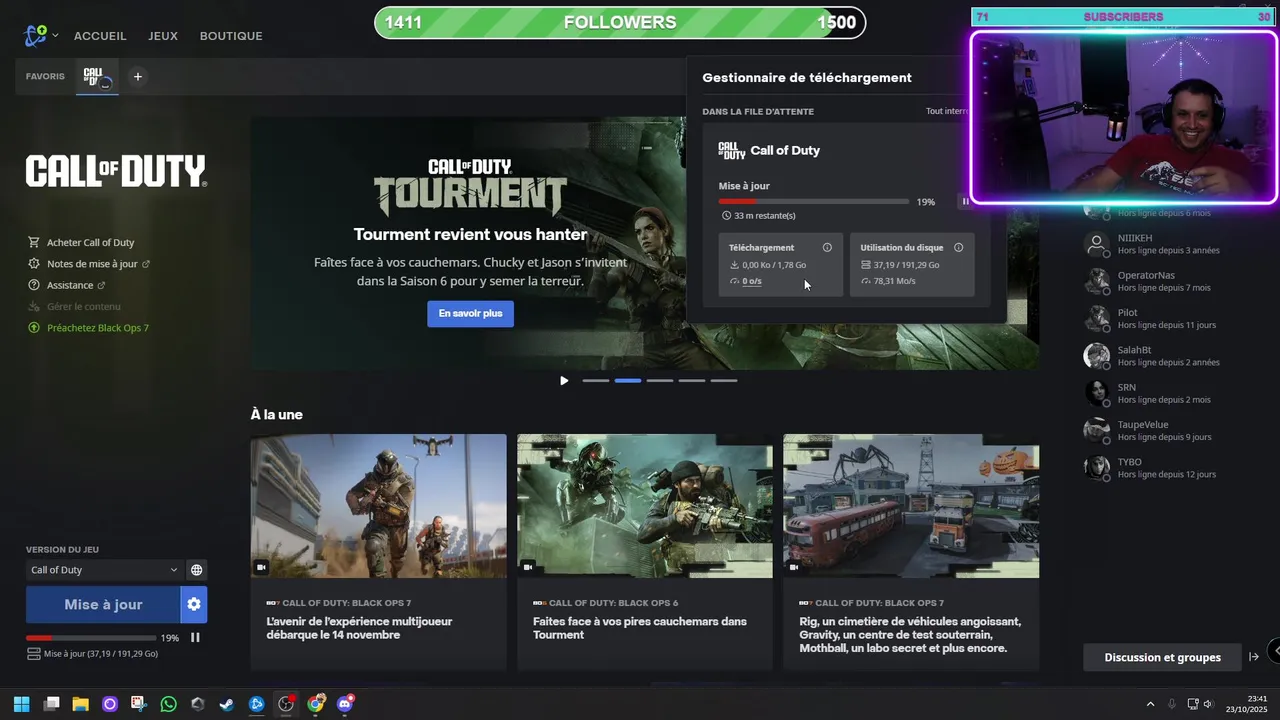The image size is (1280, 720).
Task: Add a game to favorites with plus icon
Action: [x=138, y=77]
